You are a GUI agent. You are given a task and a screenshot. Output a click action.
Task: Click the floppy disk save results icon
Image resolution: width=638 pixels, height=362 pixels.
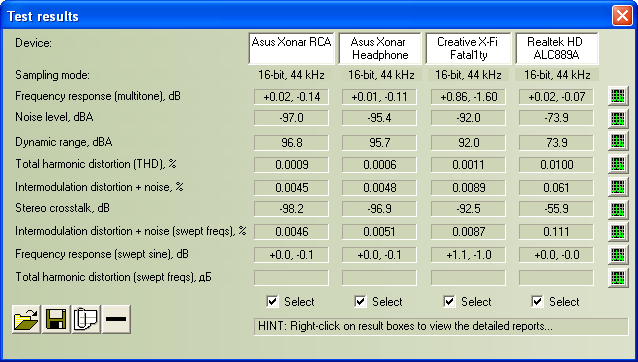56,319
